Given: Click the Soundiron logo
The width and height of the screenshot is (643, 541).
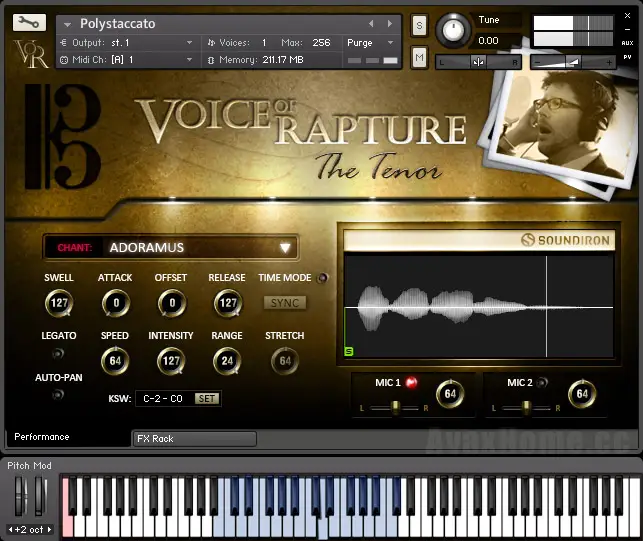Looking at the screenshot, I should click(x=565, y=240).
